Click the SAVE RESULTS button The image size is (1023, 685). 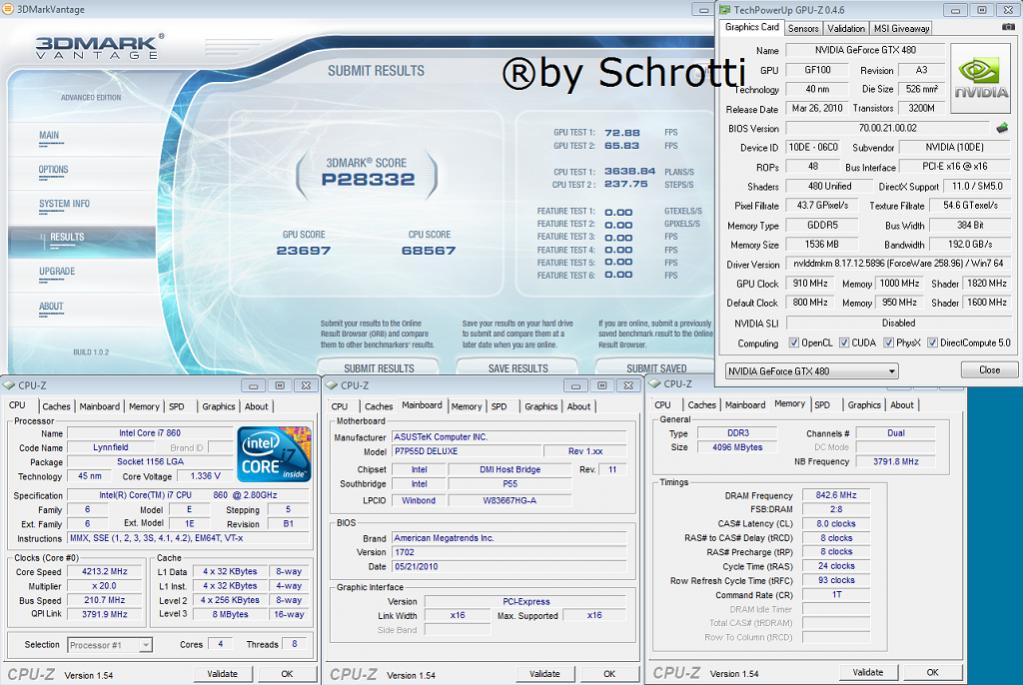click(518, 367)
